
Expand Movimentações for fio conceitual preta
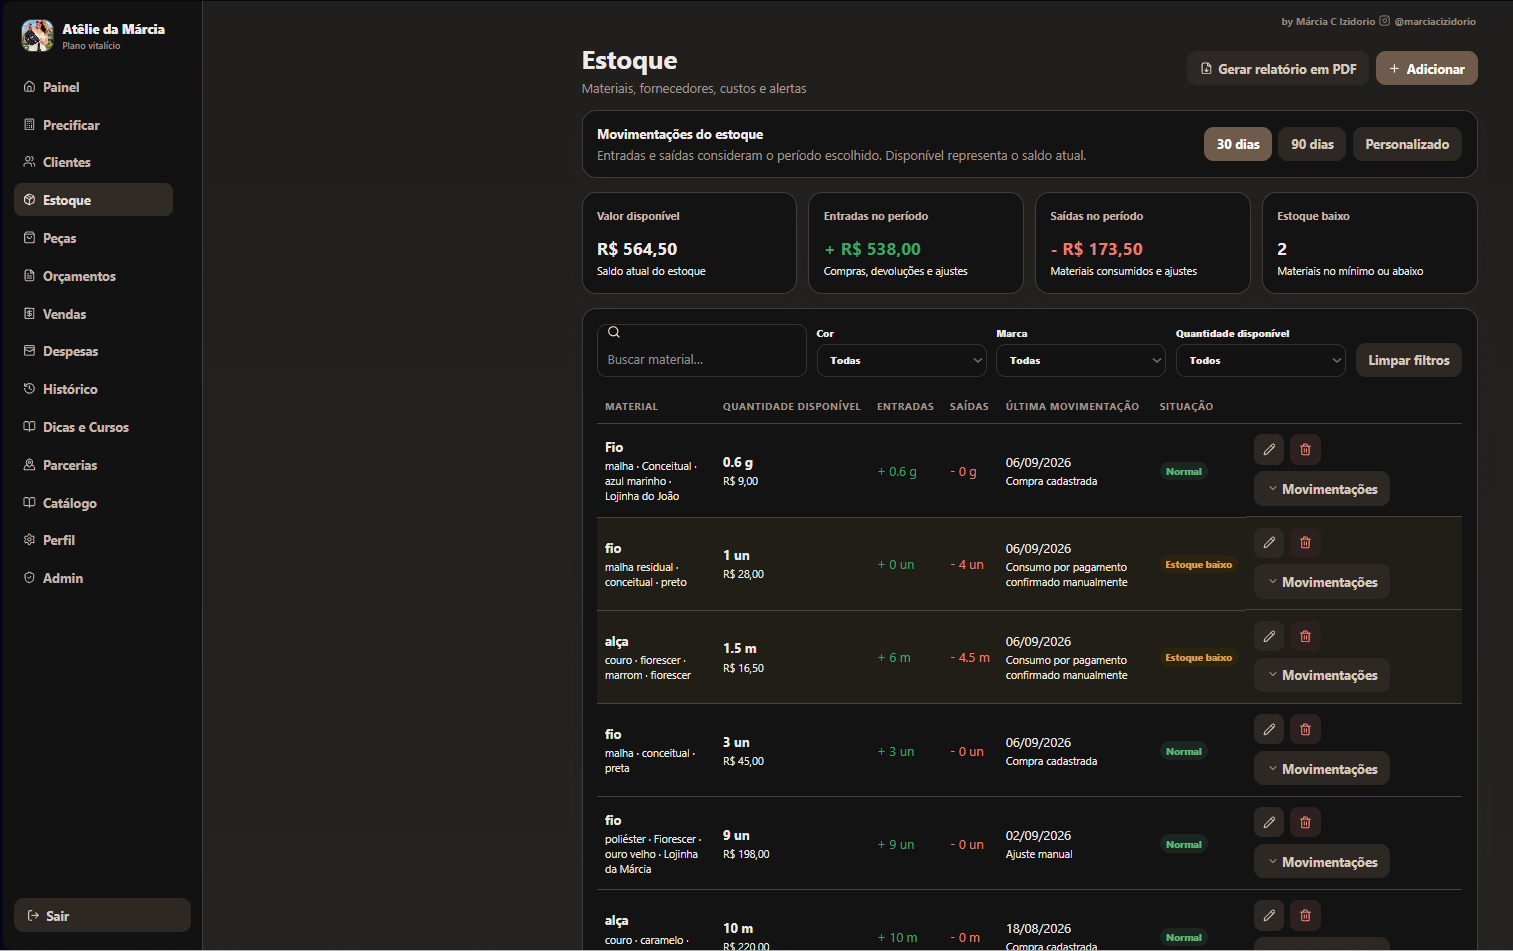1322,769
